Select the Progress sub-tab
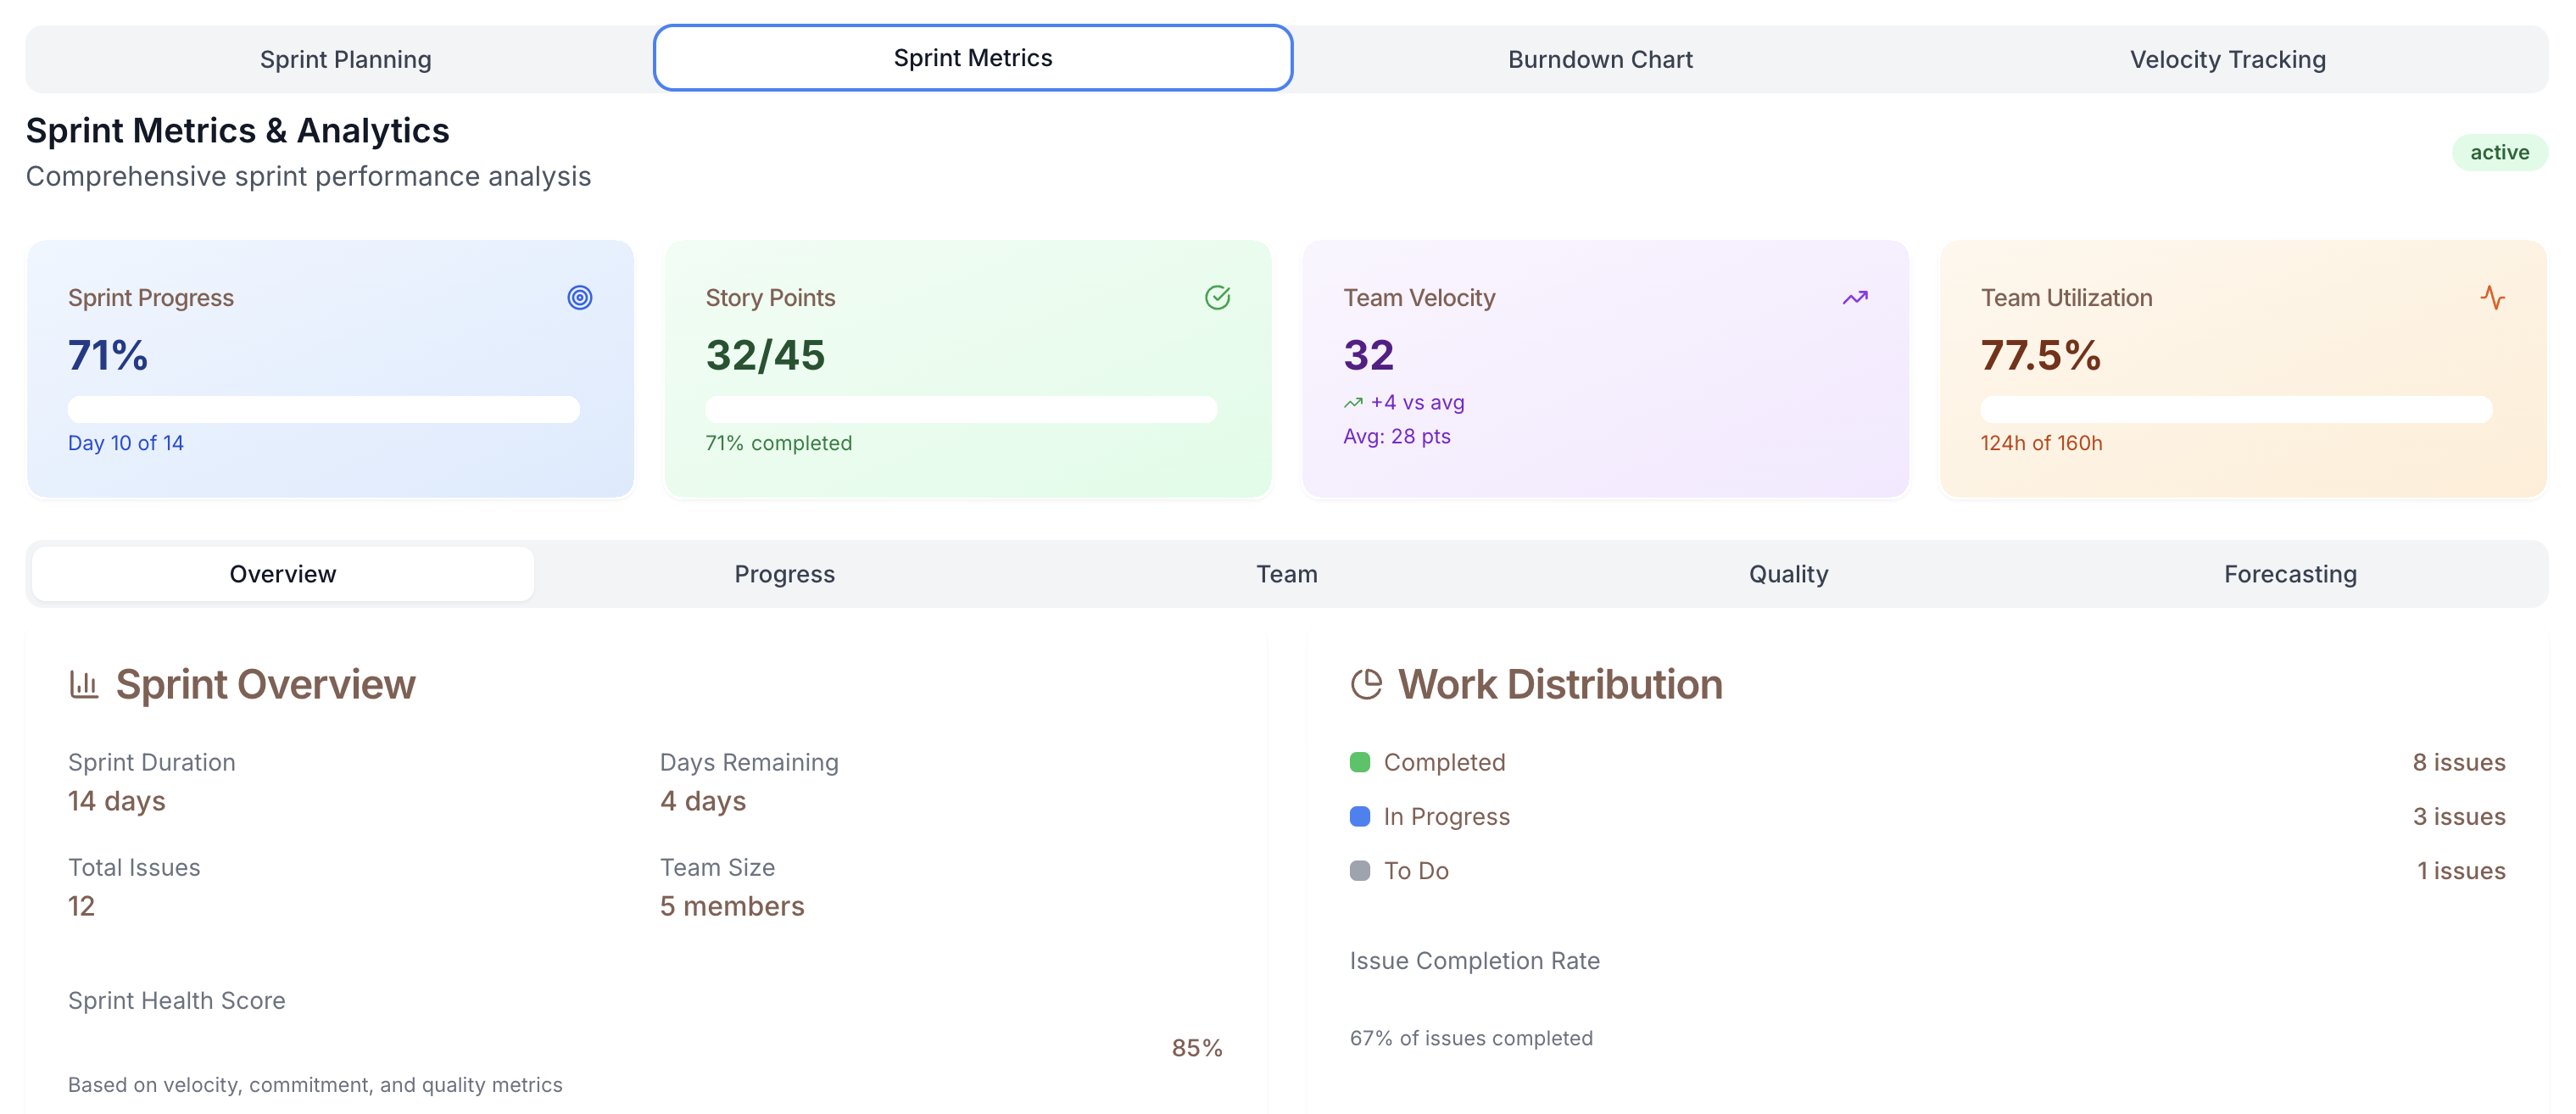The width and height of the screenshot is (2576, 1114). pos(784,574)
